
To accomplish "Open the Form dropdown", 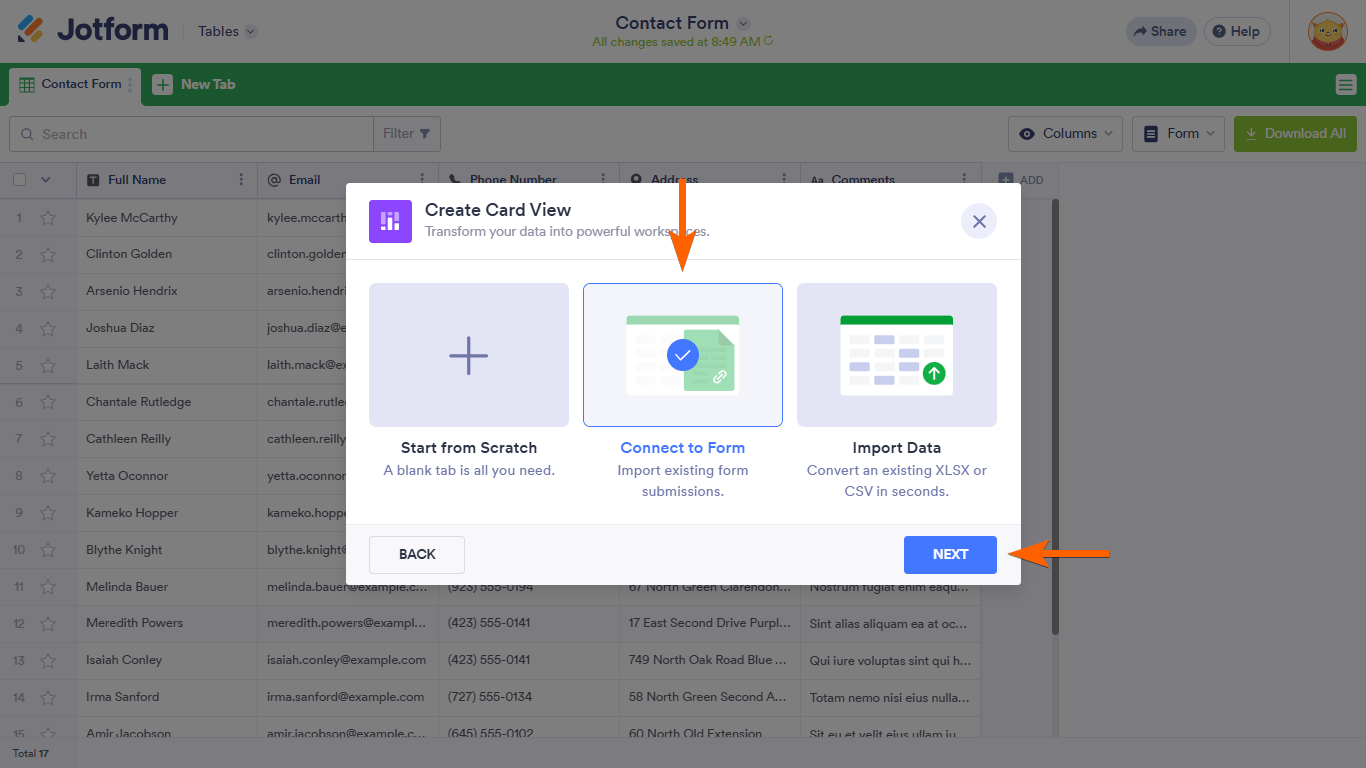I will point(1178,134).
